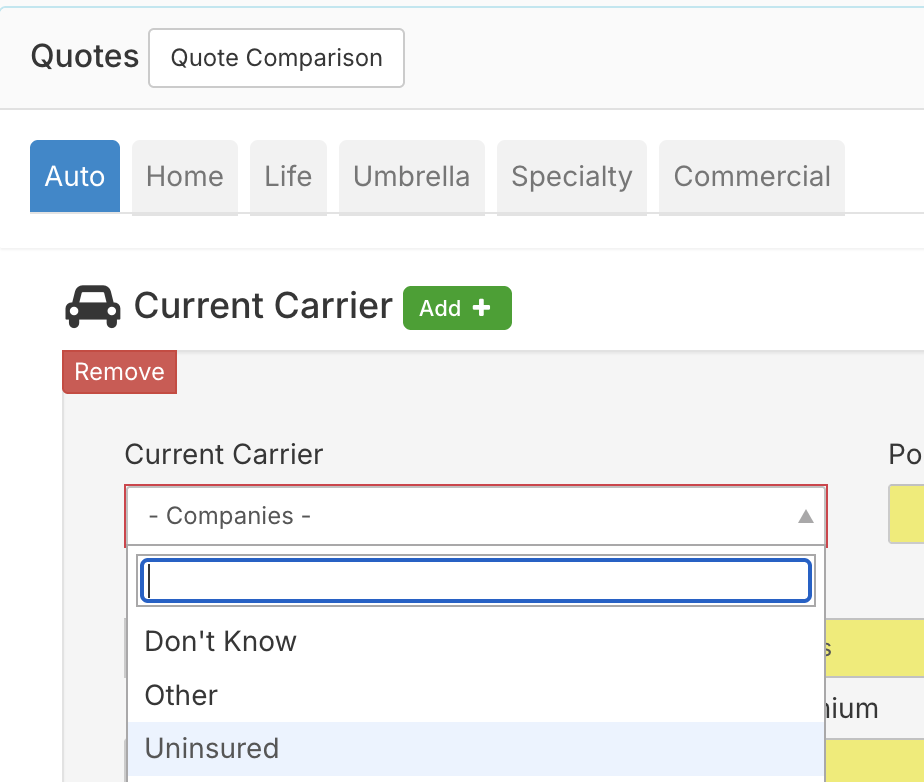Viewport: 924px width, 782px height.
Task: Click the yellow field right of Uninsured
Action: 874,760
